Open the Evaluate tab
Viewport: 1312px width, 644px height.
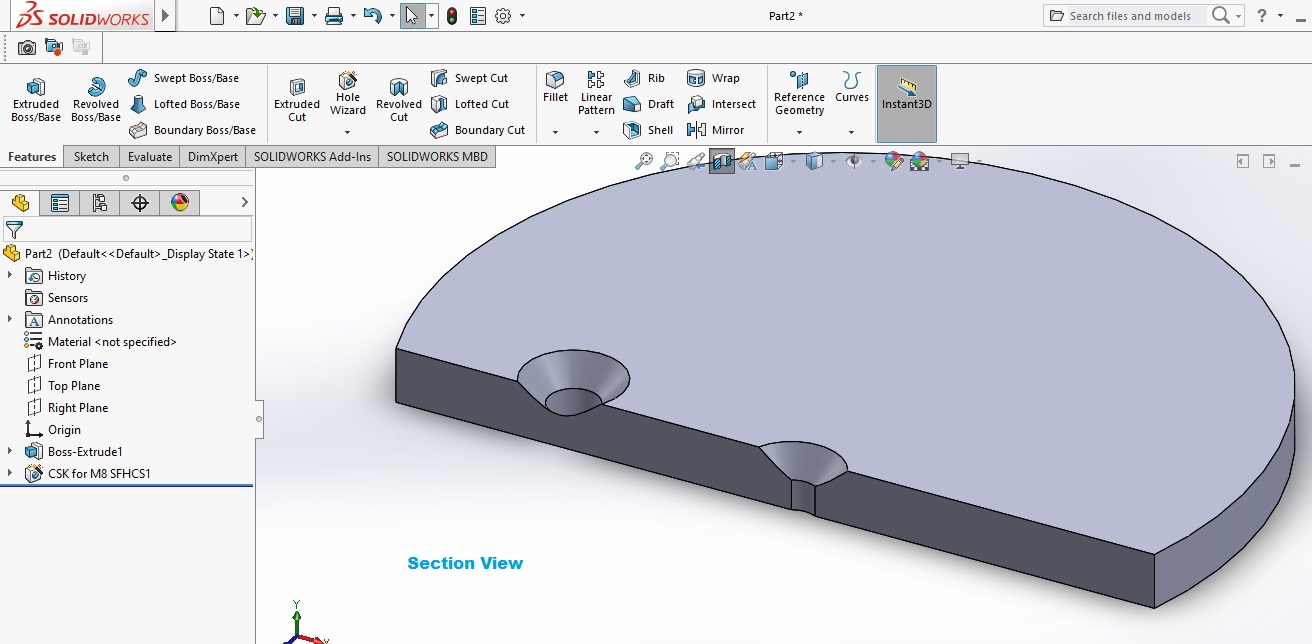click(150, 157)
